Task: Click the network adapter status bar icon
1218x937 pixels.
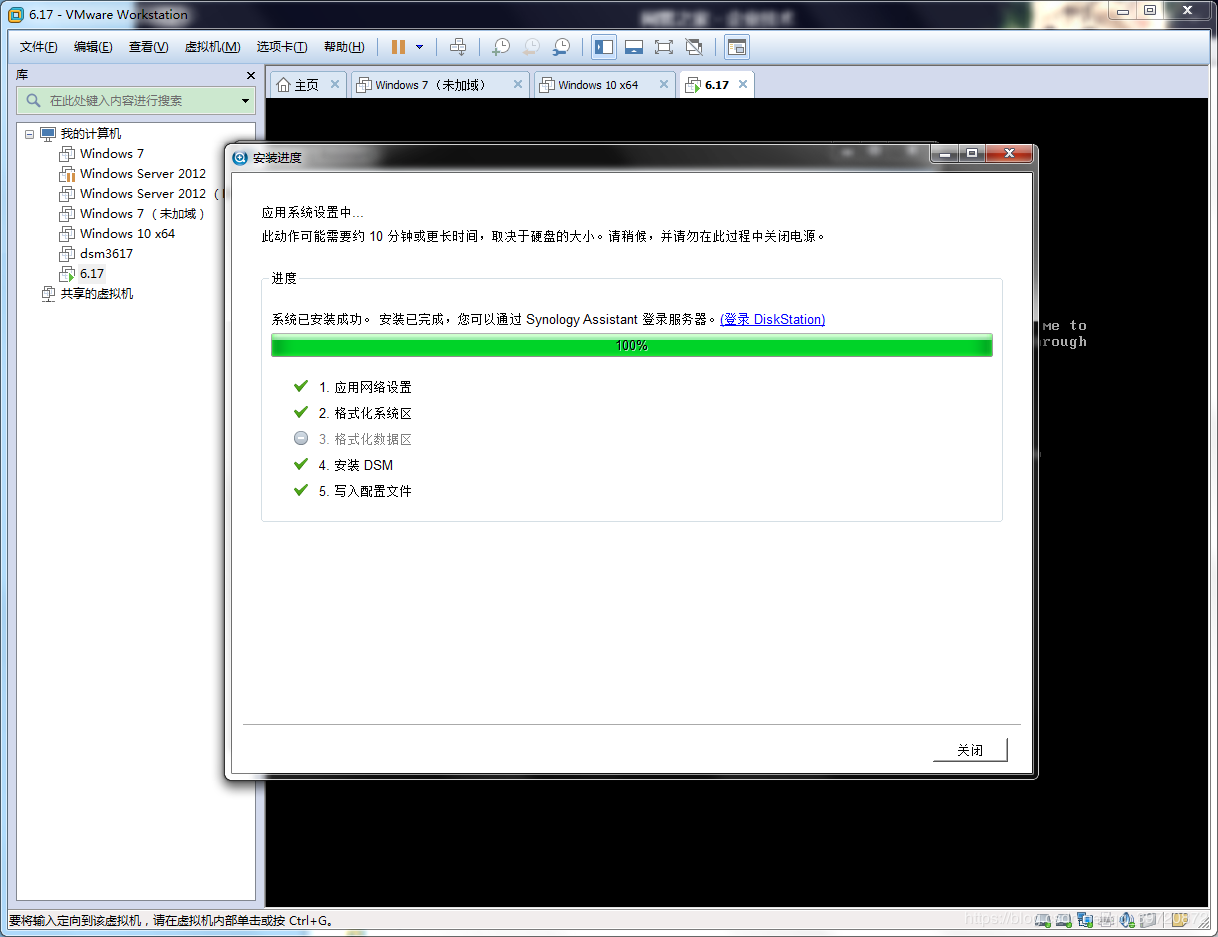Action: click(1085, 919)
